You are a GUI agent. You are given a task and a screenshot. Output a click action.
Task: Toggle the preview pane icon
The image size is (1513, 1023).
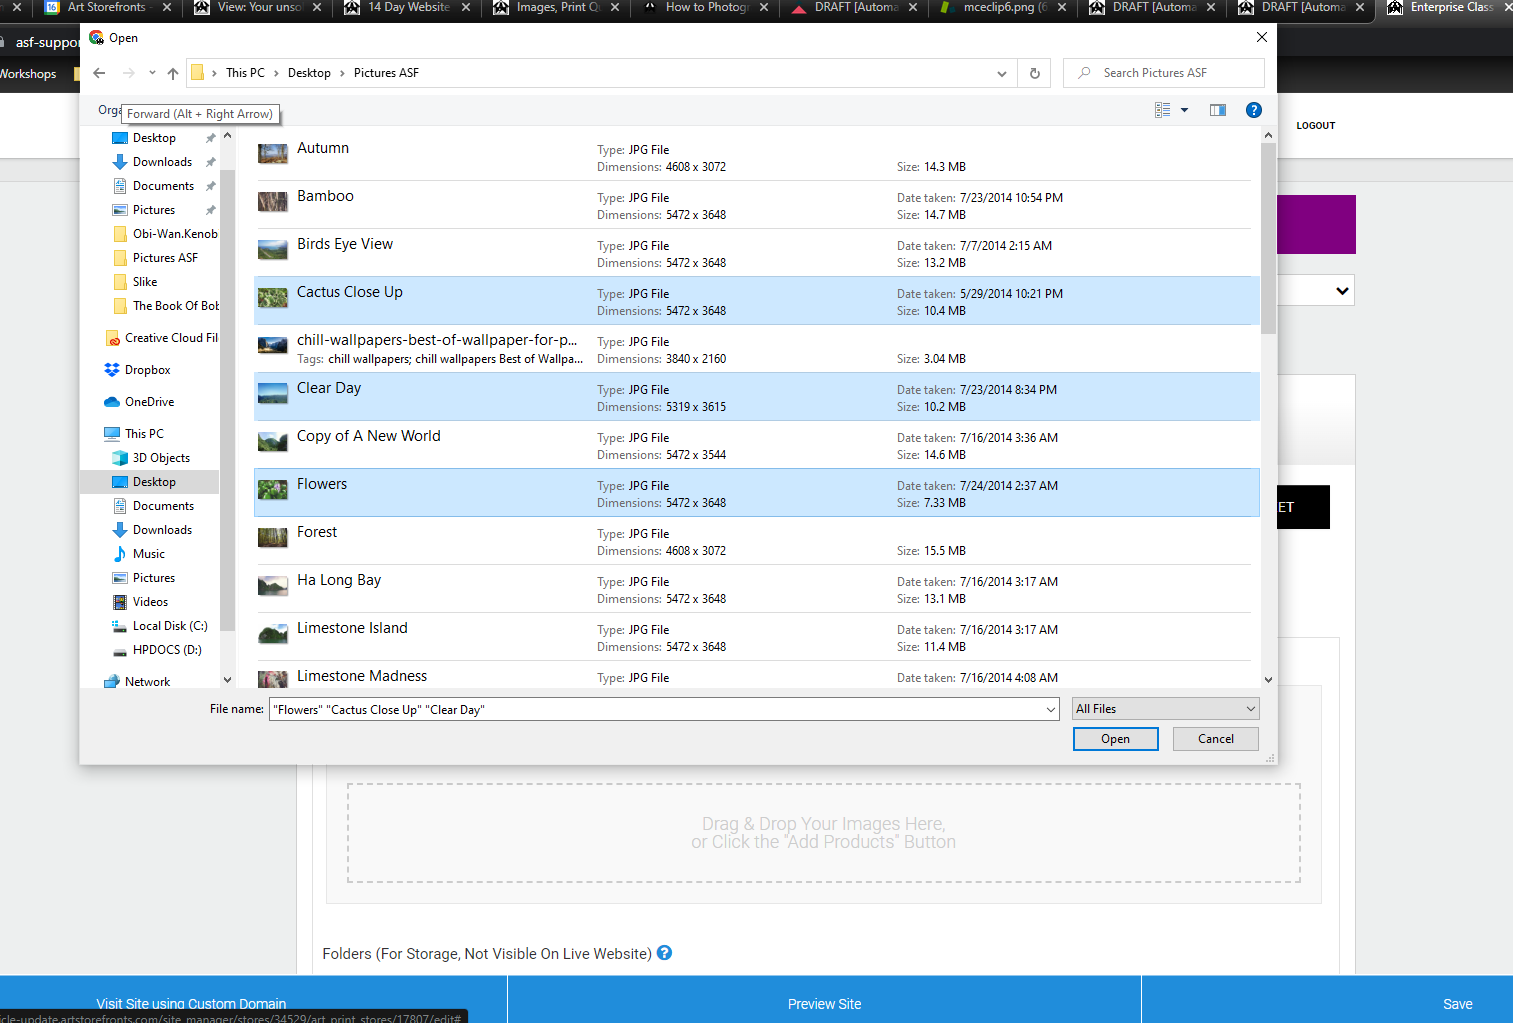(x=1217, y=110)
